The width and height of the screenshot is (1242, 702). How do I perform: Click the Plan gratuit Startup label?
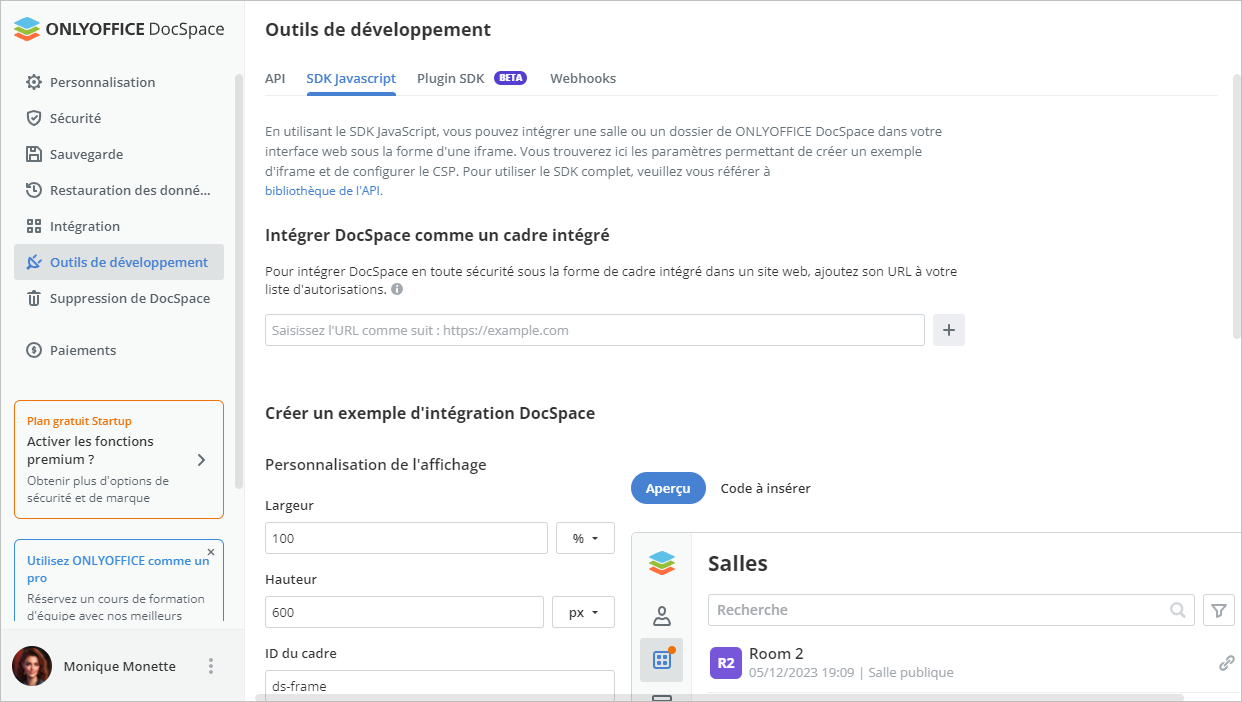tap(79, 421)
